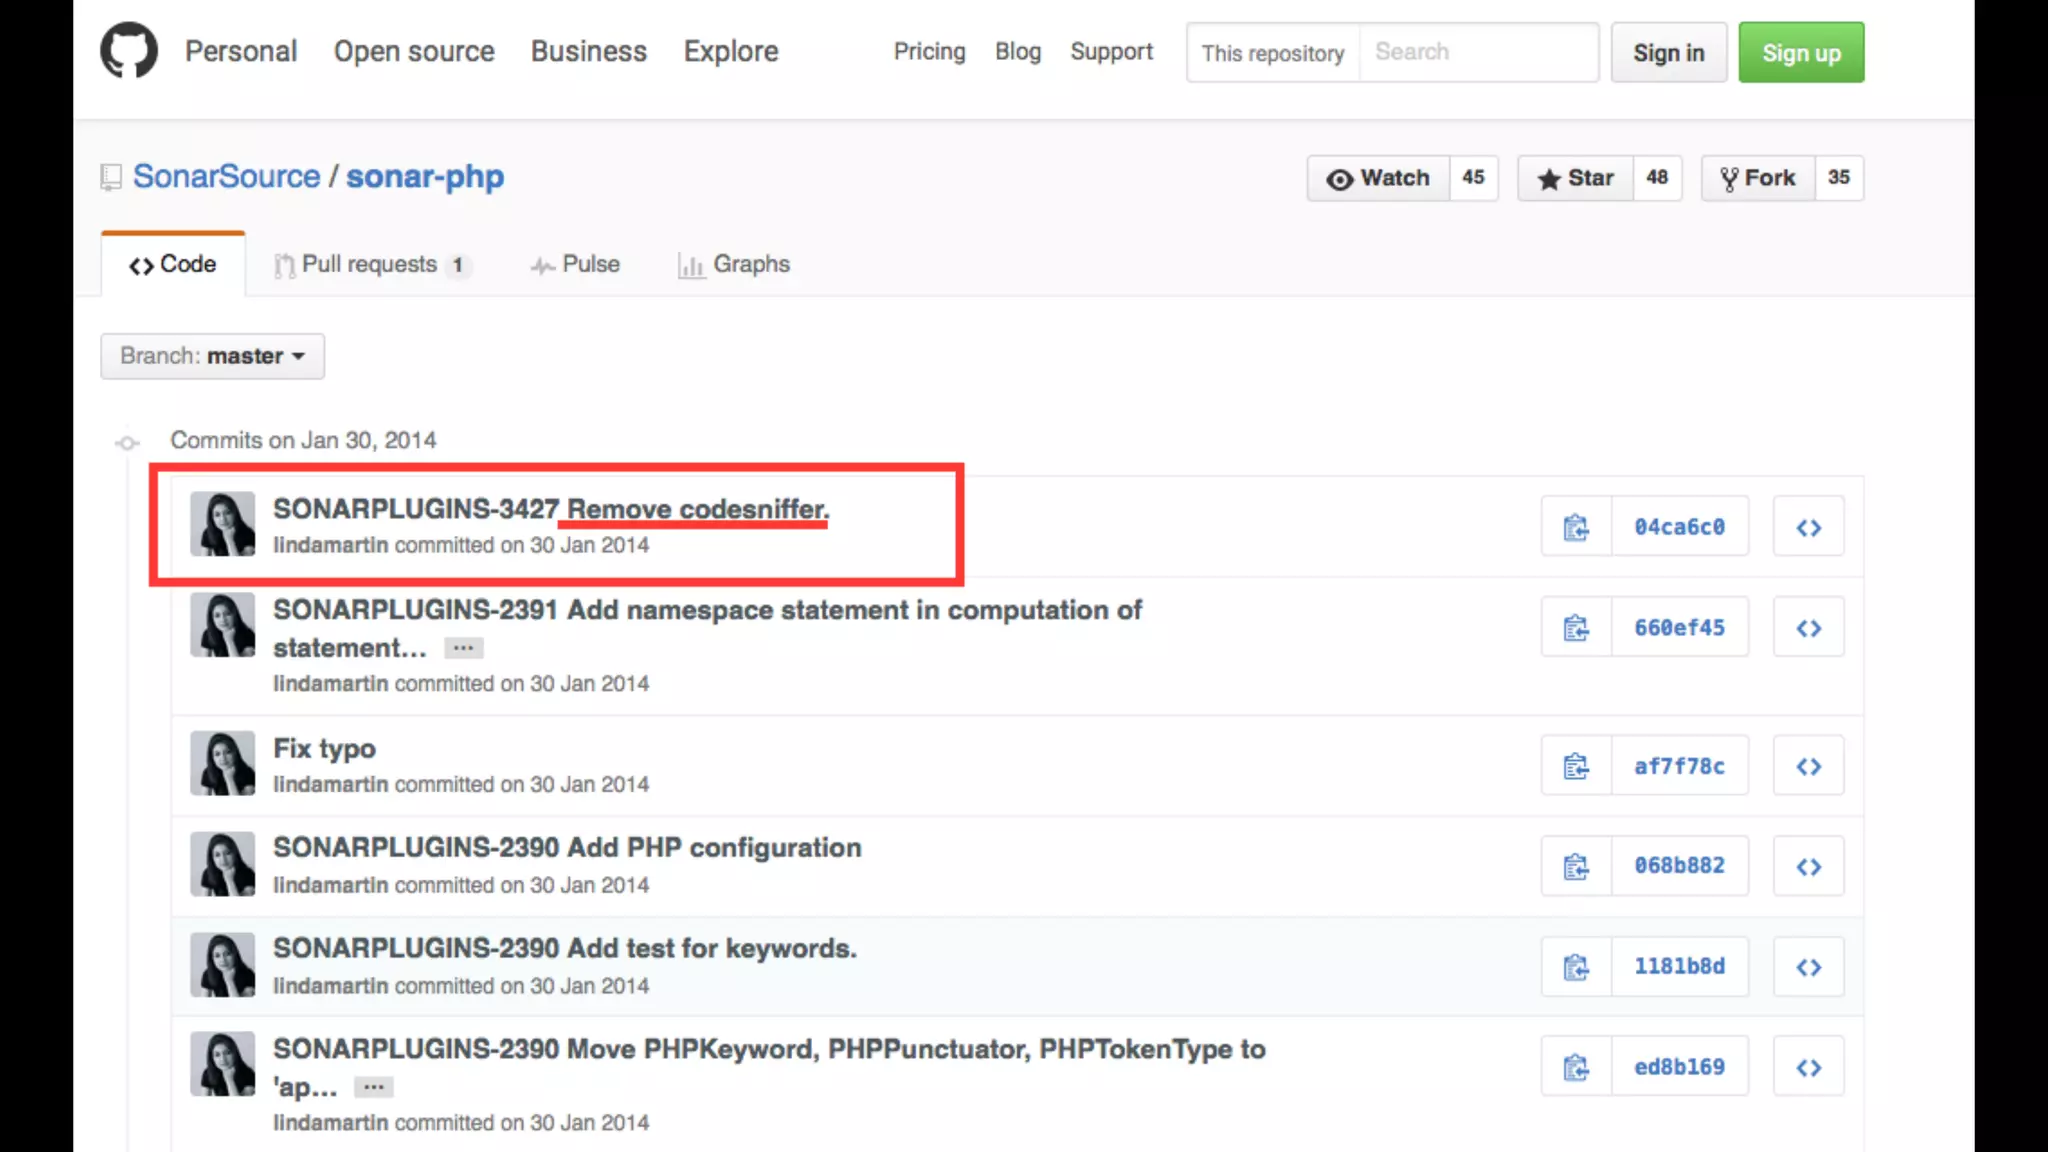Click avatar beside Add test for keywords commit
Screen dimensions: 2048x1152
pyautogui.click(x=223, y=965)
